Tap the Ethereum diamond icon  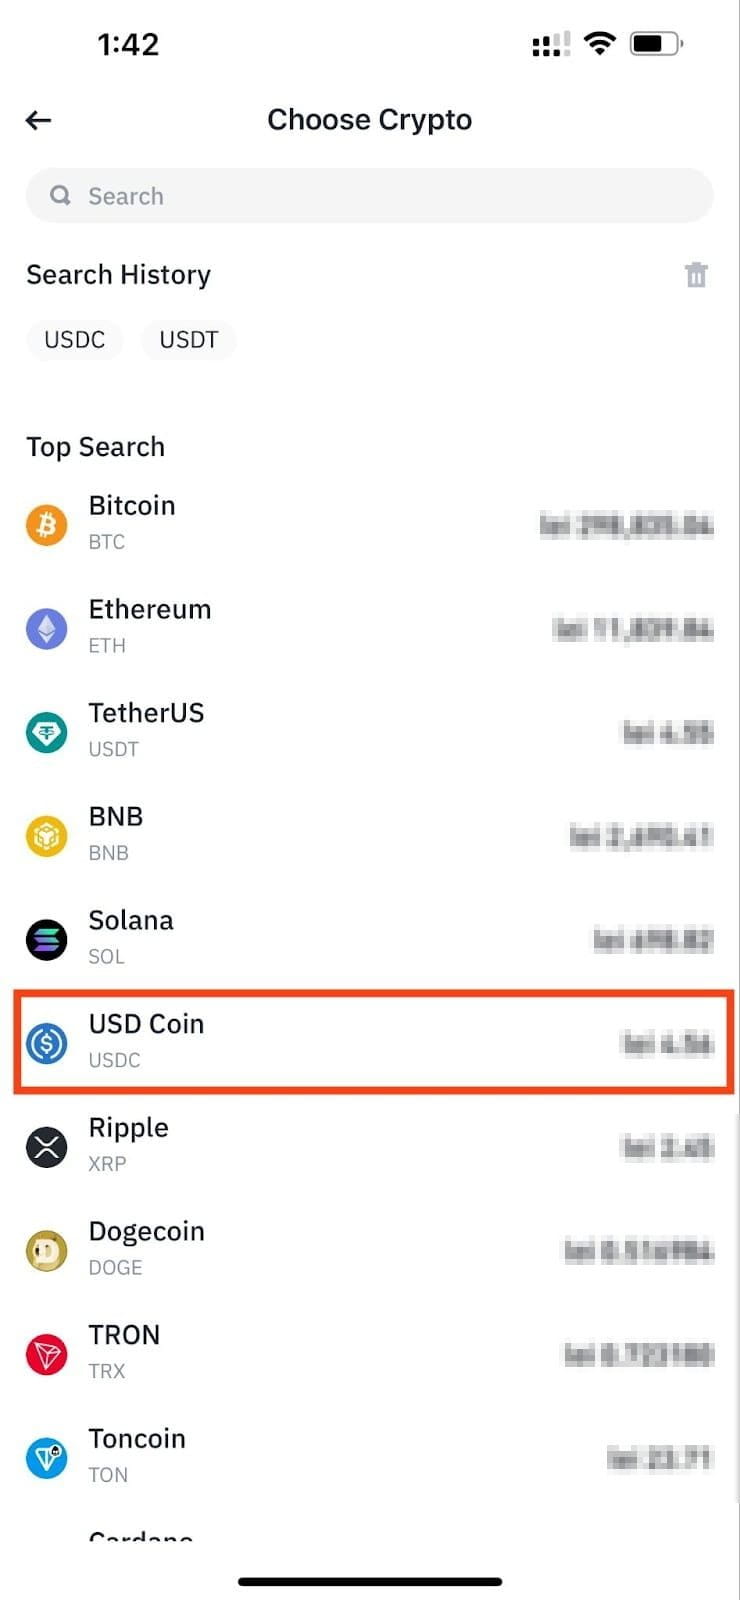point(46,629)
